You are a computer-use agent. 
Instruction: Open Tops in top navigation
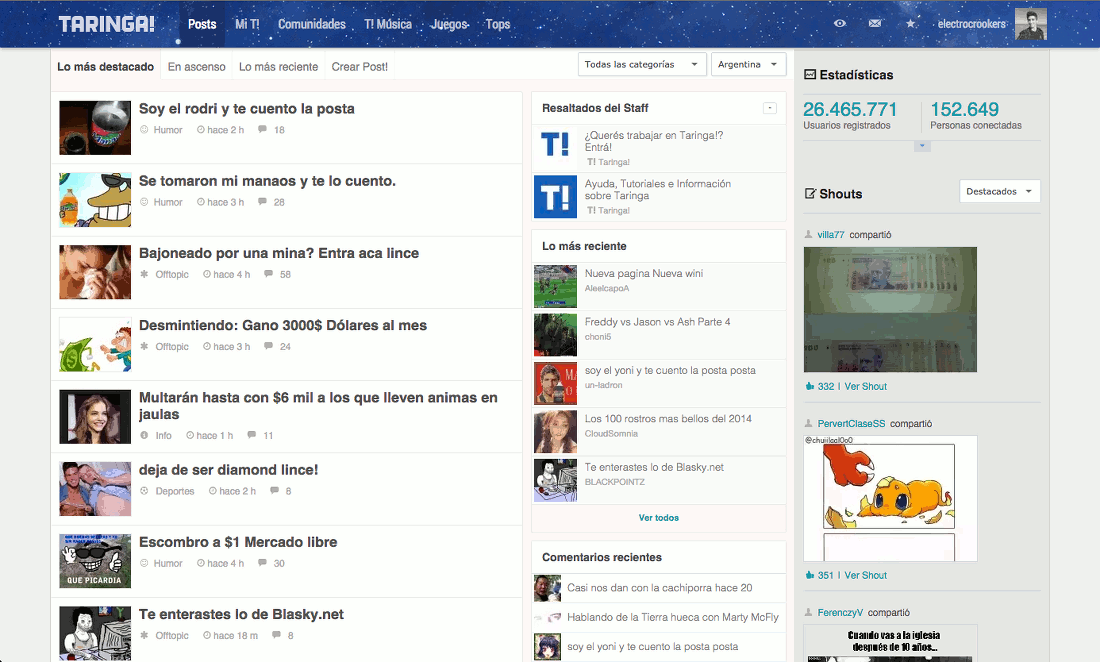pos(497,24)
